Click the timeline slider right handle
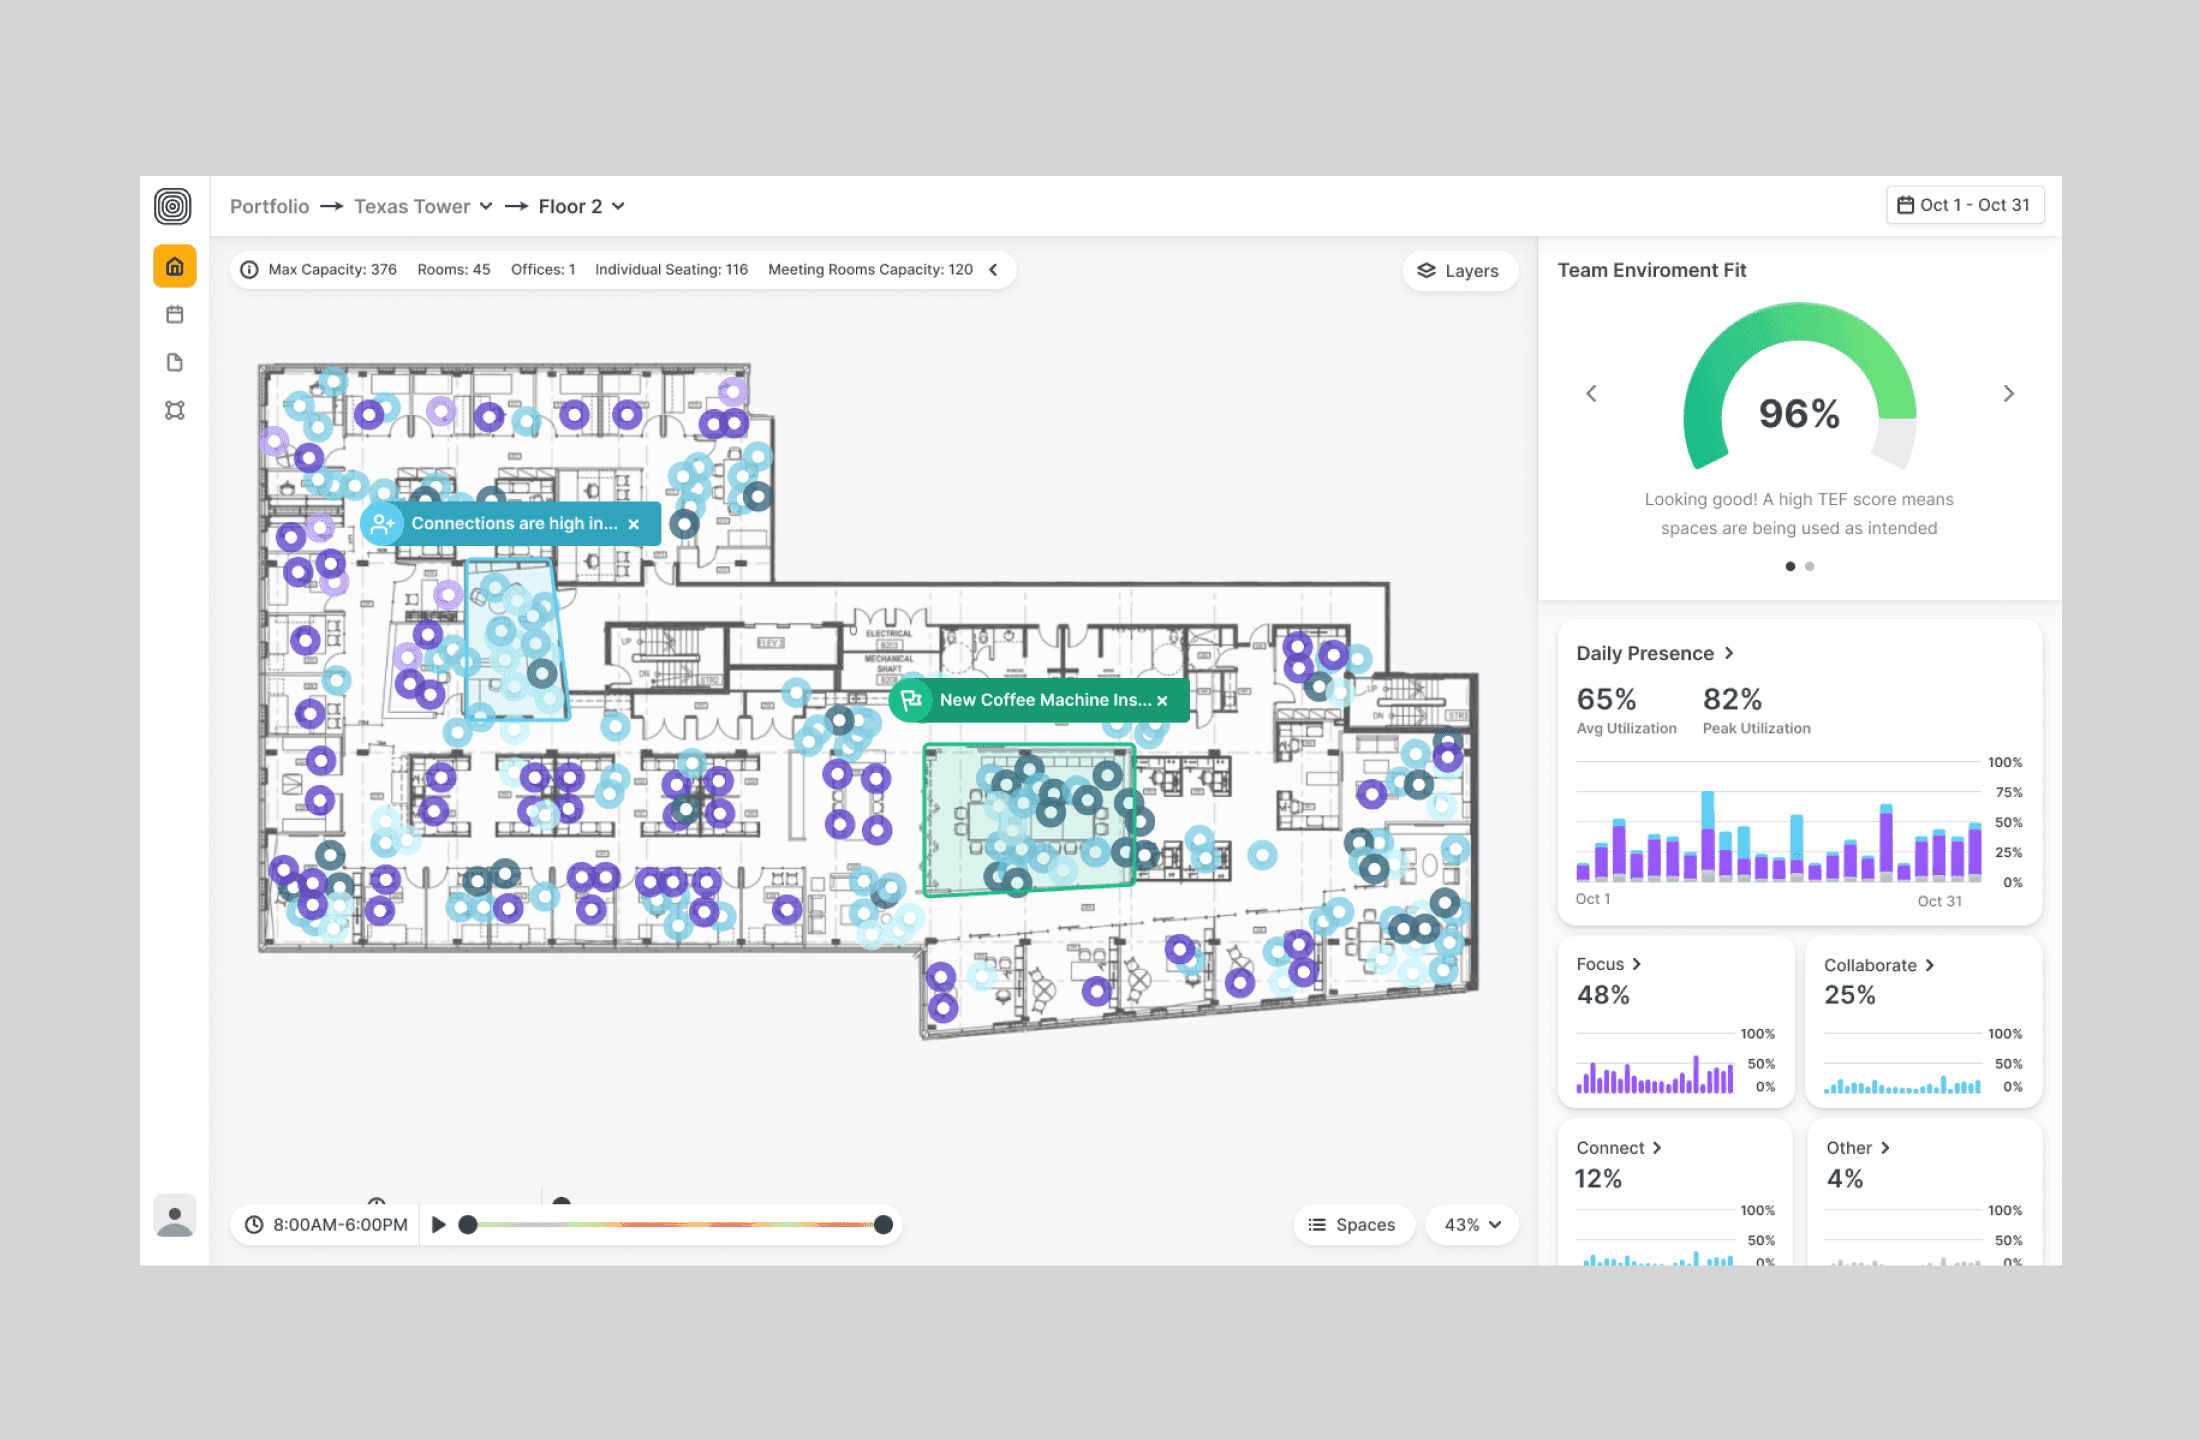 click(x=883, y=1225)
